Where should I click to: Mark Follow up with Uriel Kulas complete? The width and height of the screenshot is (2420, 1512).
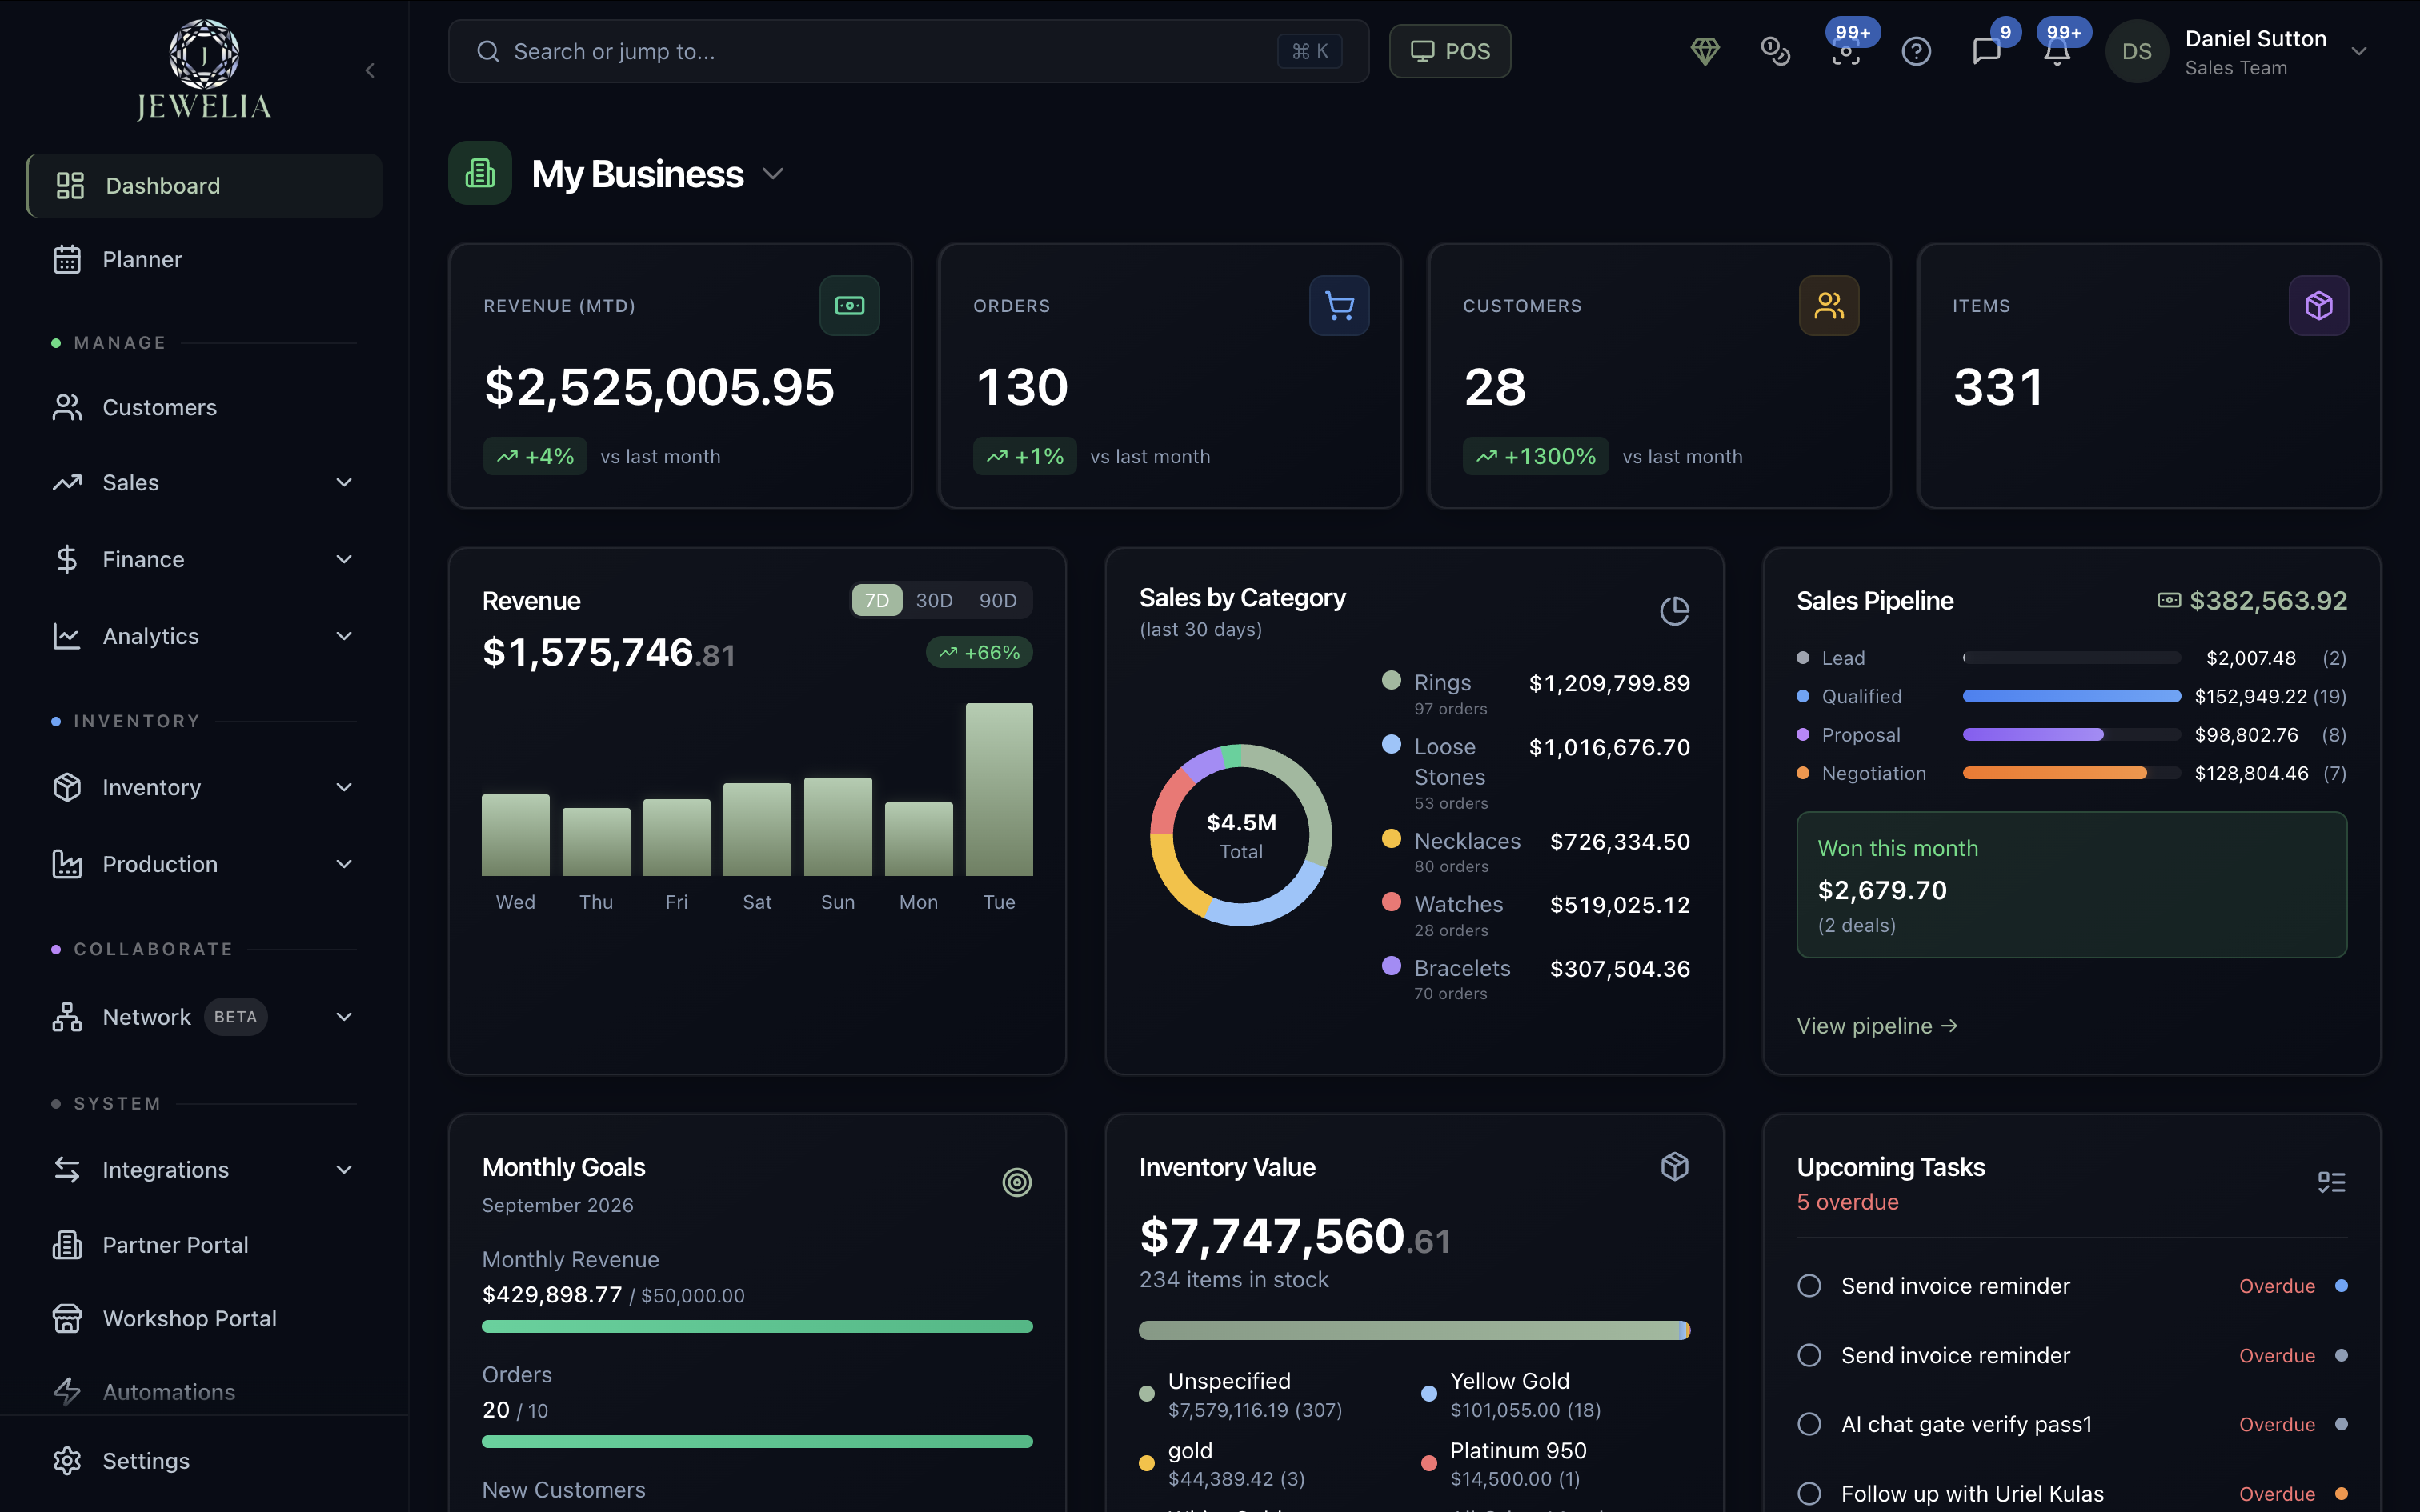coord(1809,1494)
